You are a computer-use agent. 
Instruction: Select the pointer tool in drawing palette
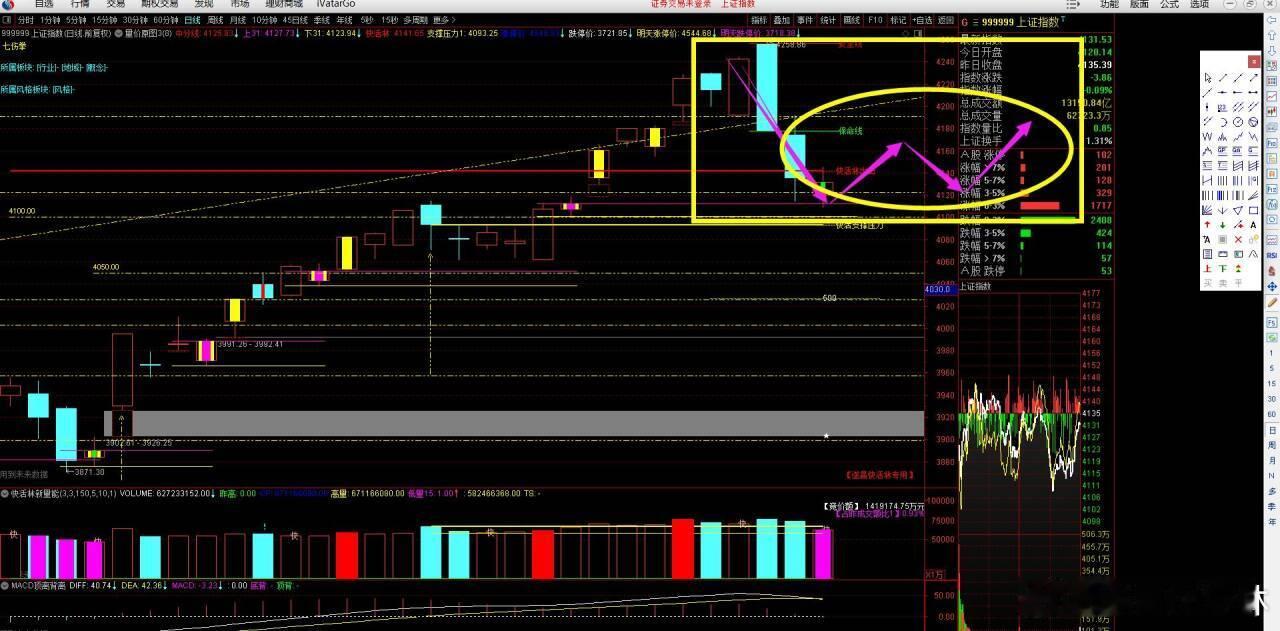pos(1208,78)
